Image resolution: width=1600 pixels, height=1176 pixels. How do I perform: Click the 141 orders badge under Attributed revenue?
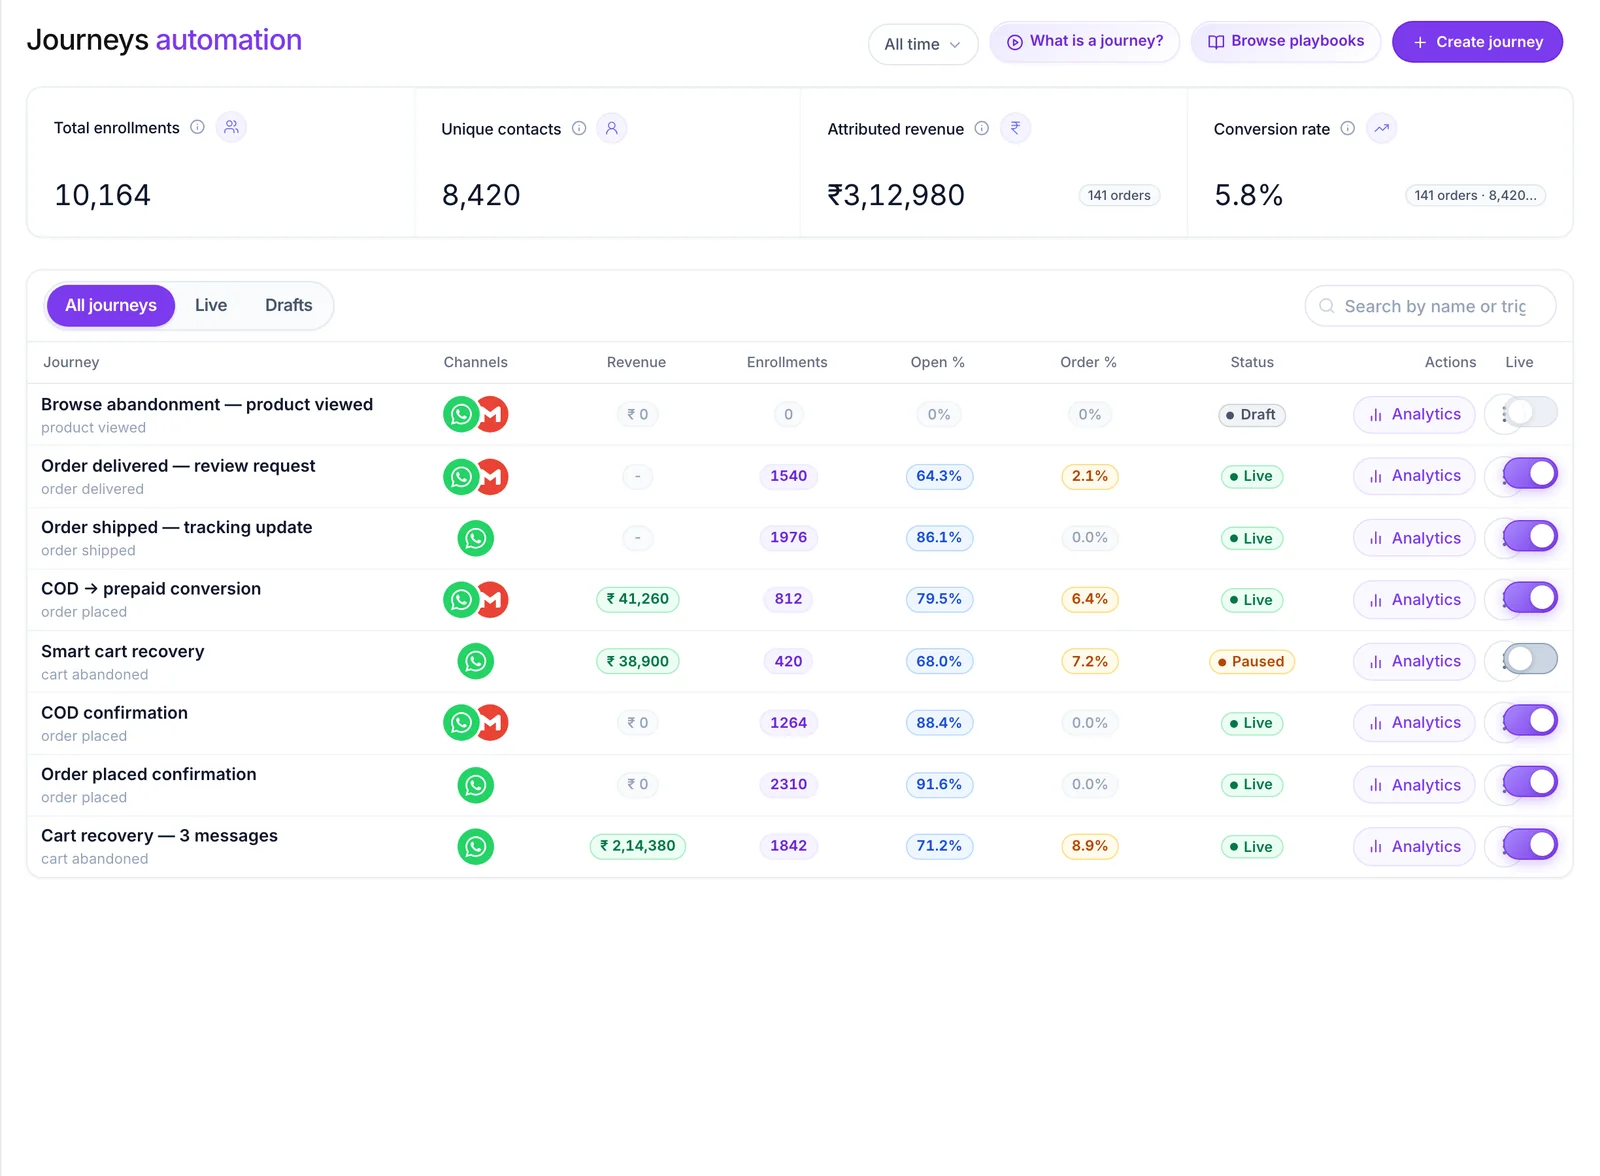coord(1119,195)
